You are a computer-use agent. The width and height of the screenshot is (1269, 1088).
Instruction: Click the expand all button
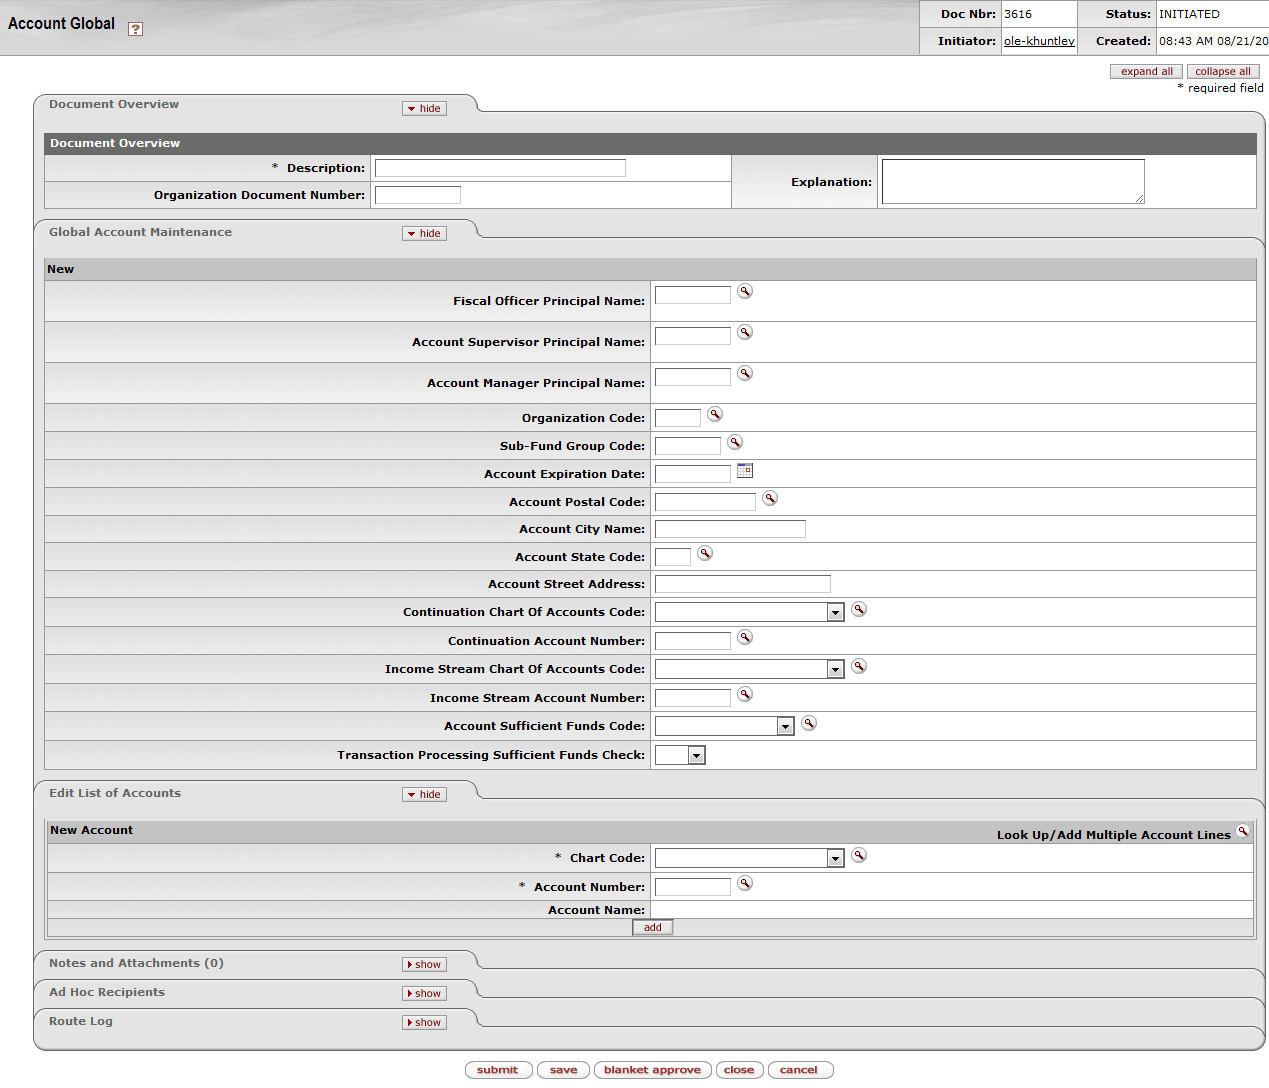pyautogui.click(x=1146, y=71)
